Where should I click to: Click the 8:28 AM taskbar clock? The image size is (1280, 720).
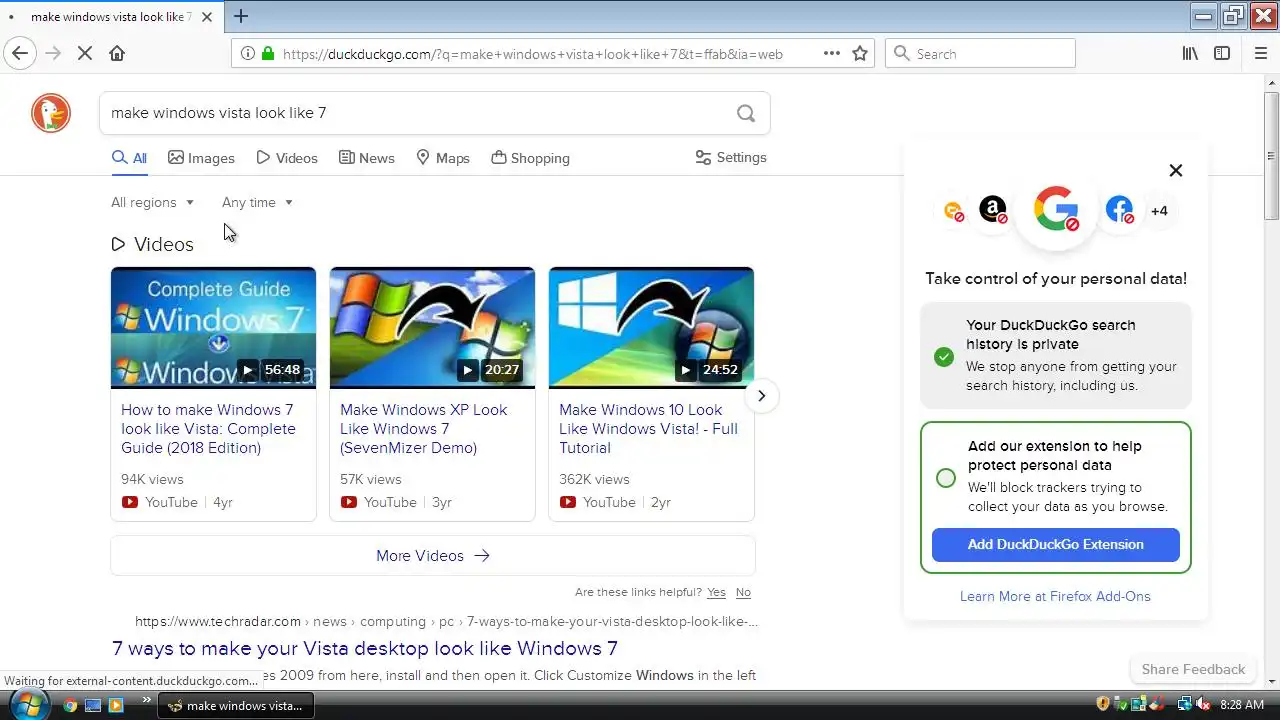pos(1242,705)
